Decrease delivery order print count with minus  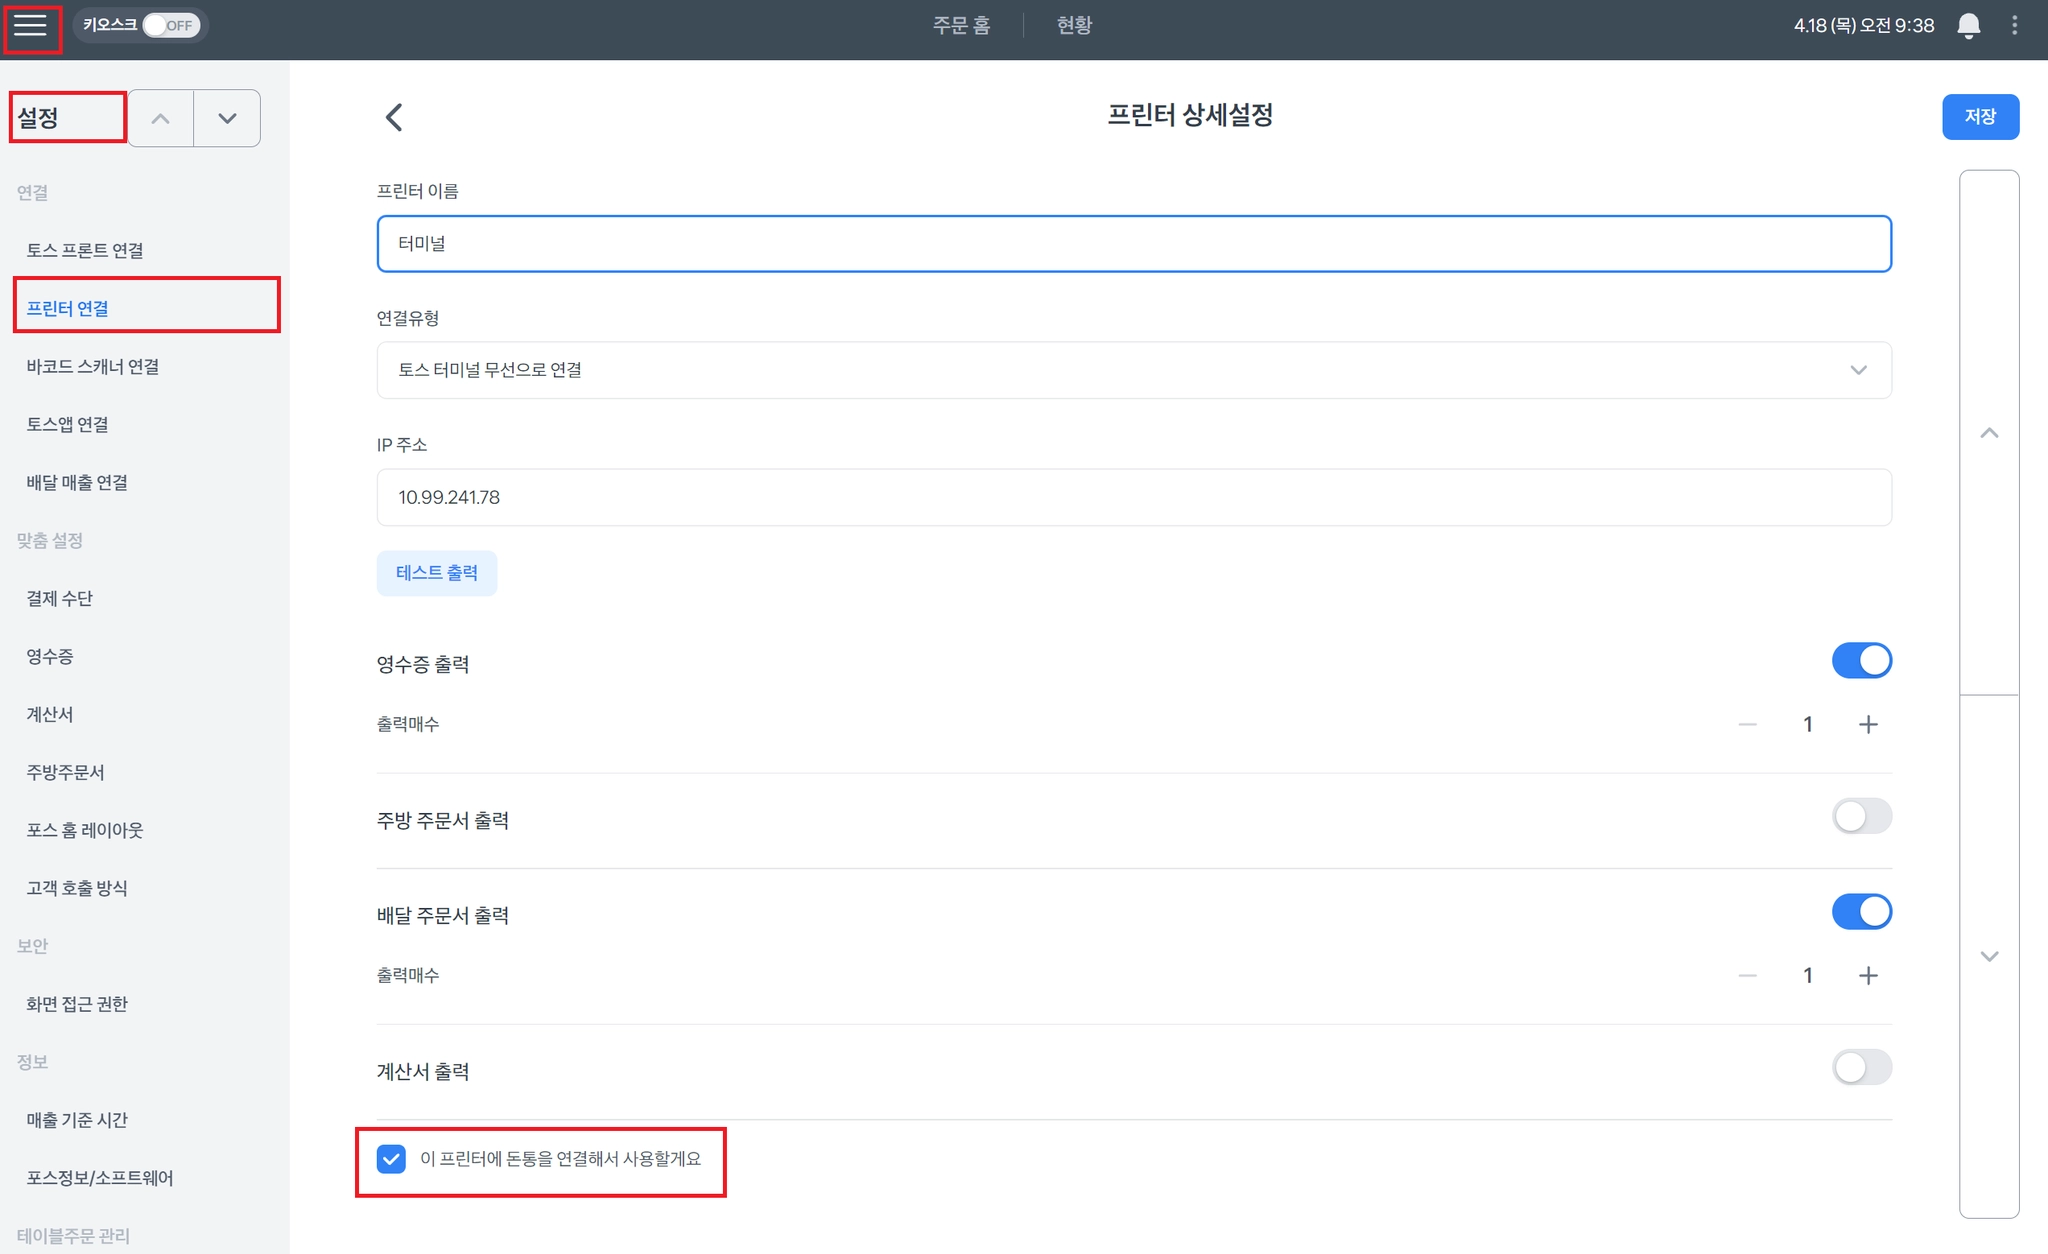pyautogui.click(x=1747, y=976)
